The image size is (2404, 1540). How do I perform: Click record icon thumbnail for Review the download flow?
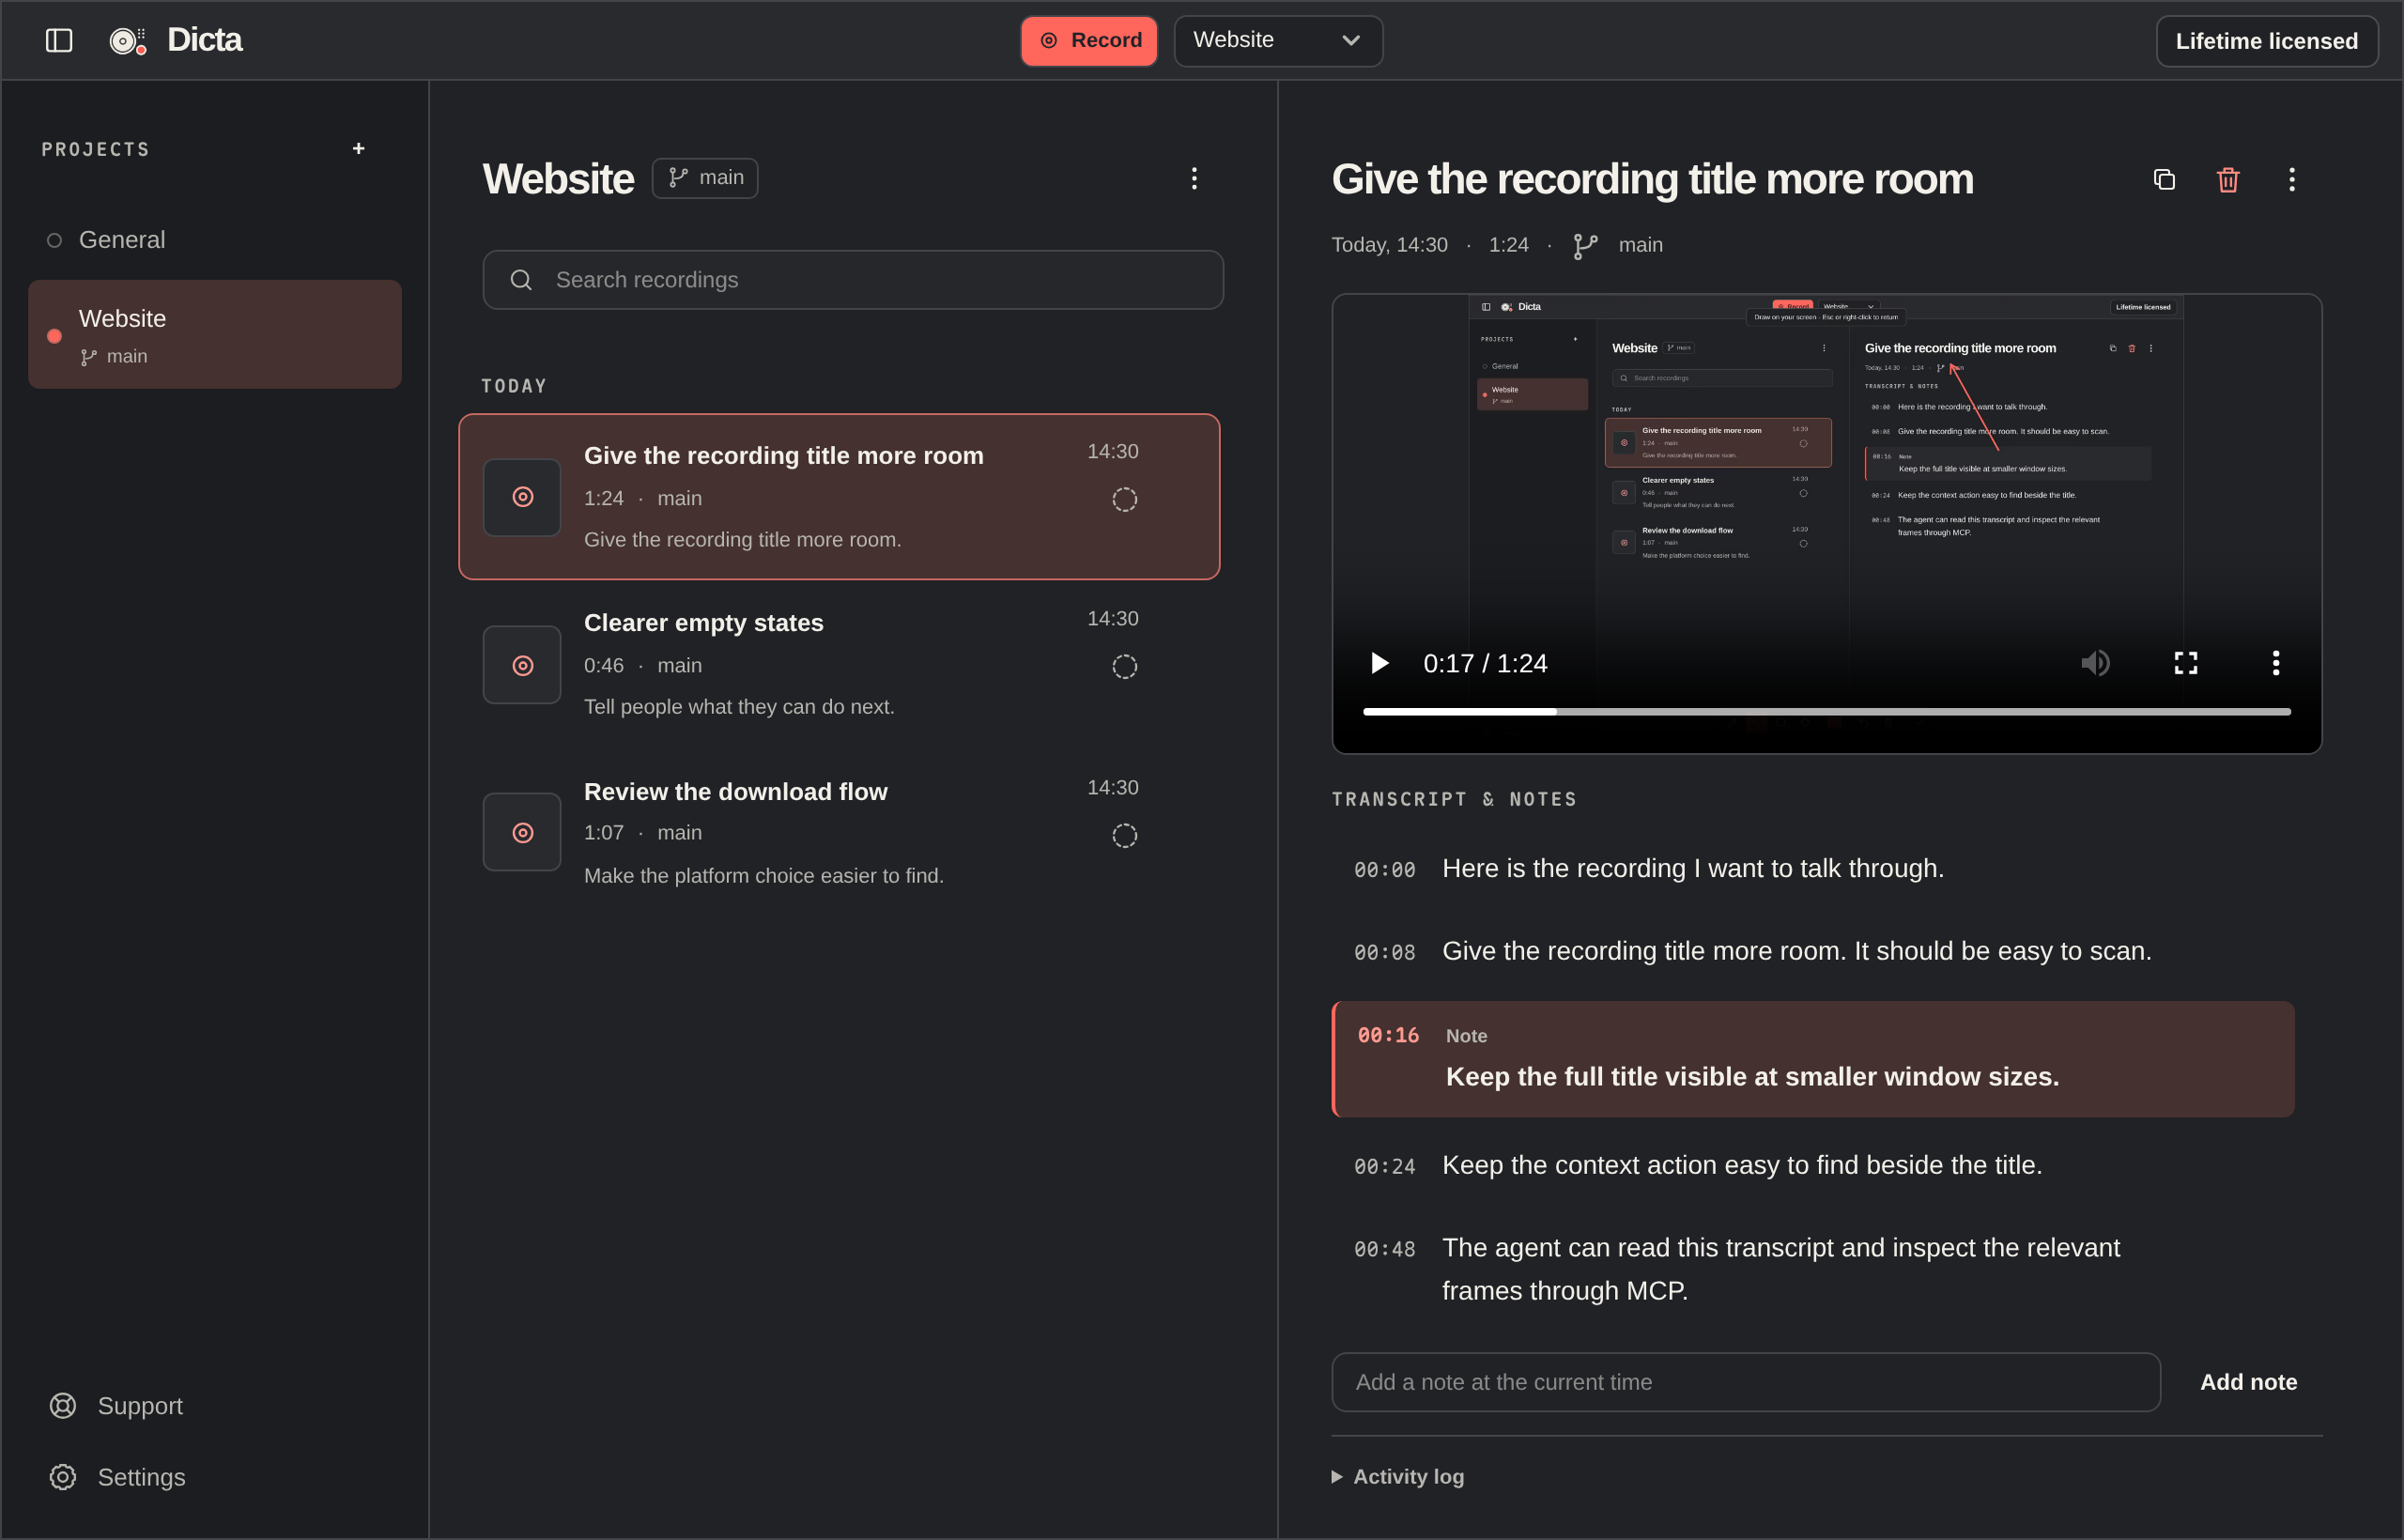522,832
